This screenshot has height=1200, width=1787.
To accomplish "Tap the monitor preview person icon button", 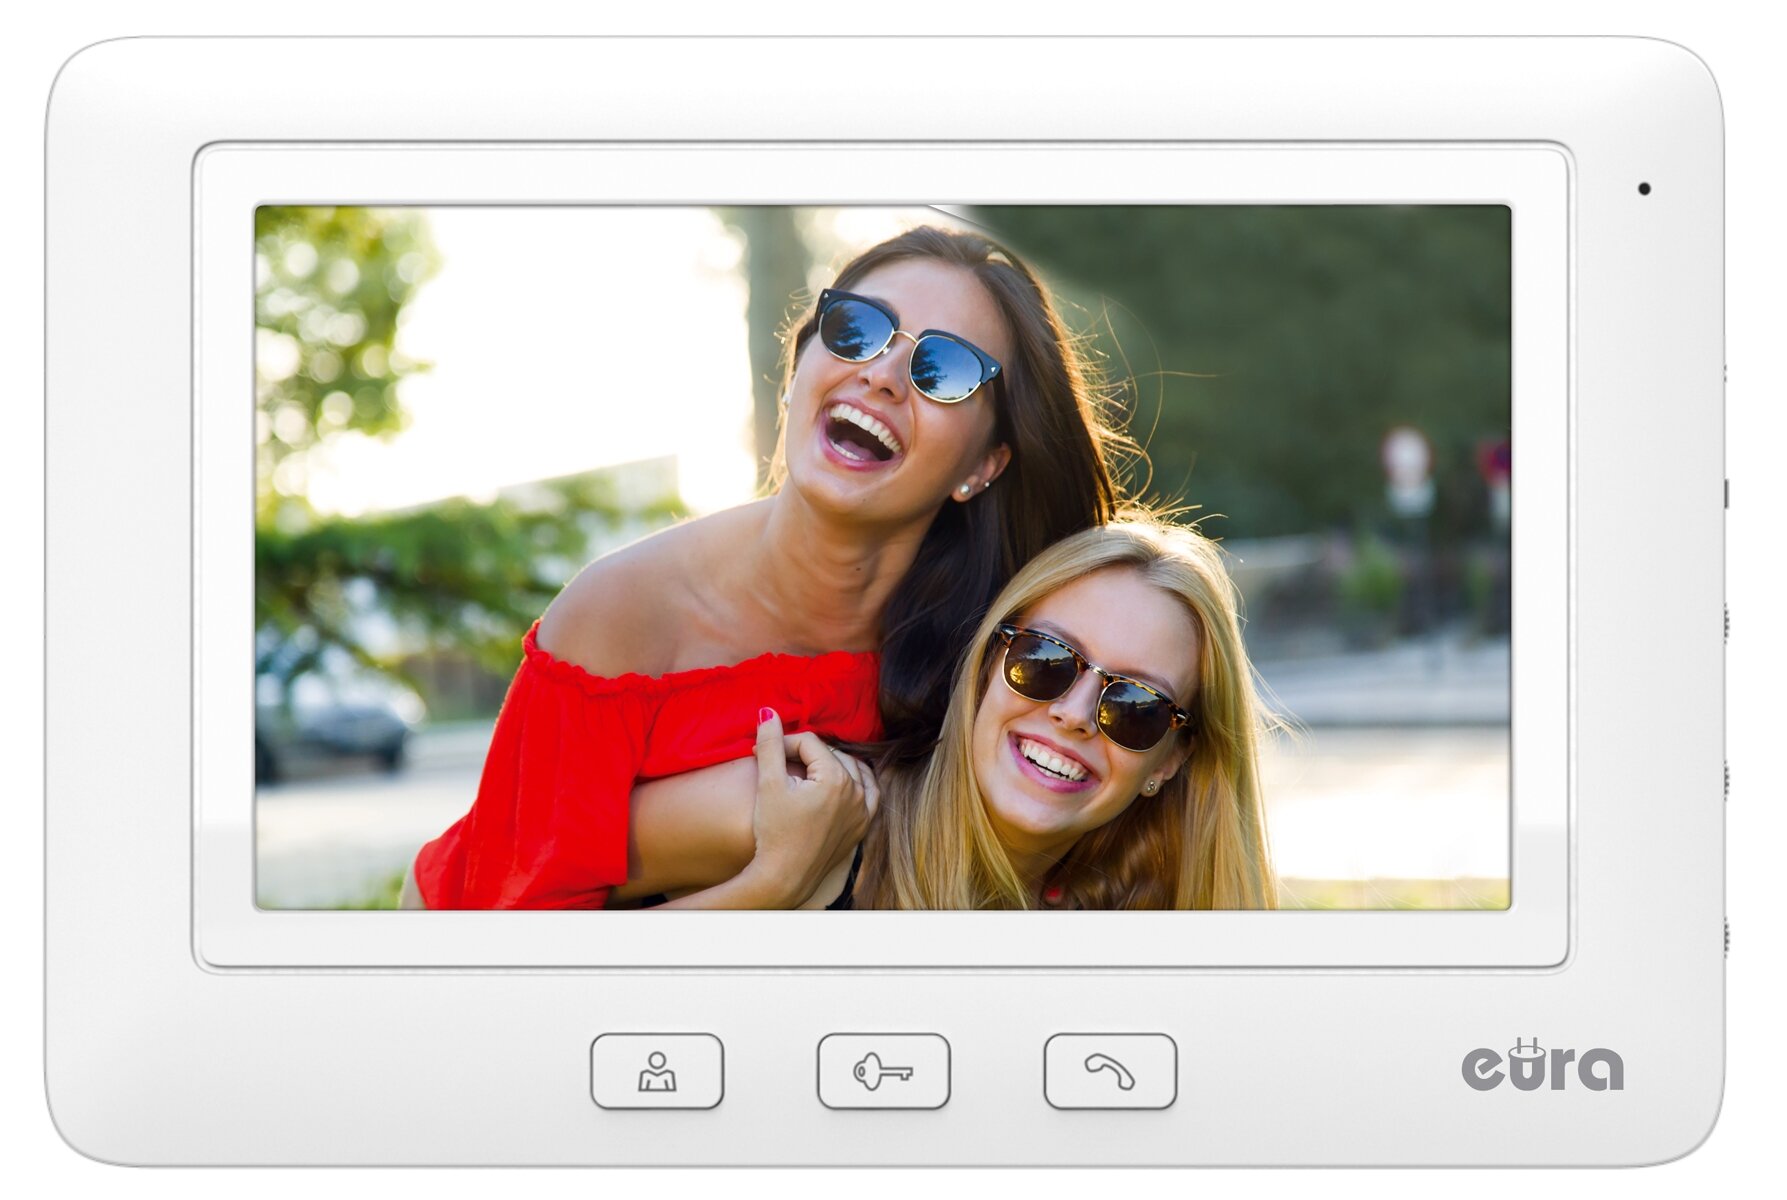I will pyautogui.click(x=656, y=1071).
